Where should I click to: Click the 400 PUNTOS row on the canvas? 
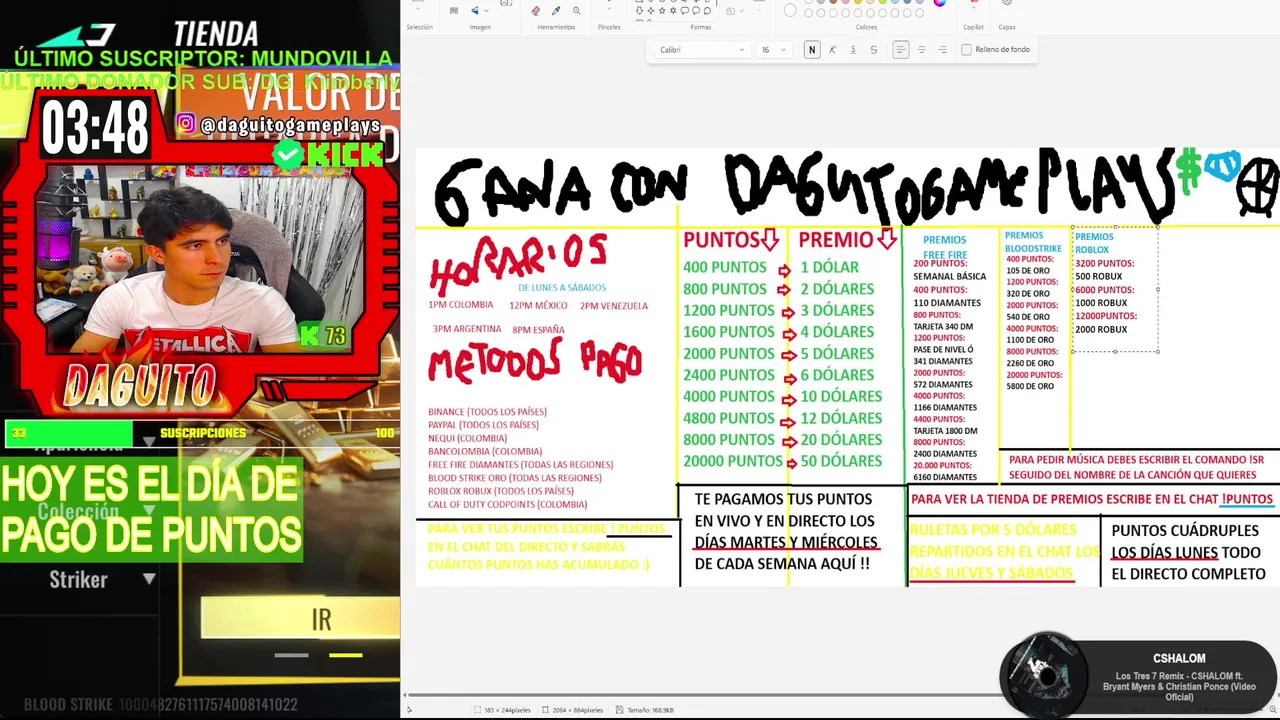click(725, 267)
